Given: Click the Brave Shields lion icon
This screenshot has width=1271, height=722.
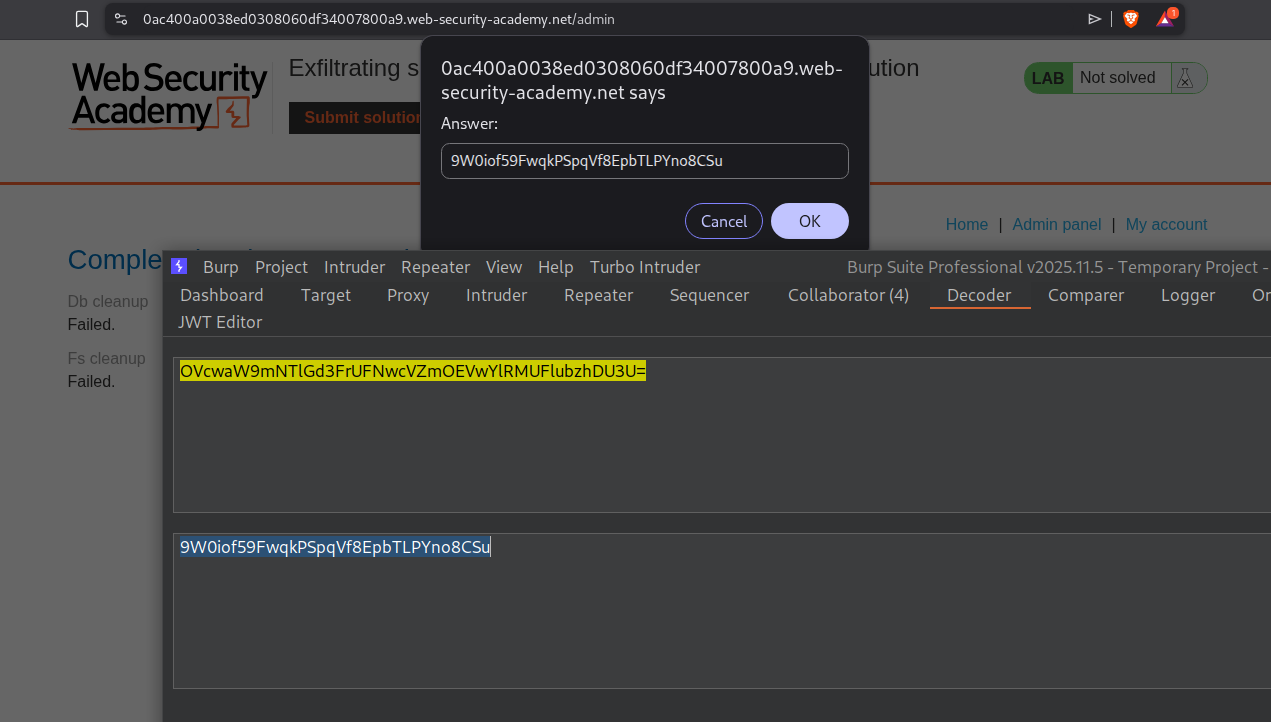Looking at the screenshot, I should (1131, 19).
